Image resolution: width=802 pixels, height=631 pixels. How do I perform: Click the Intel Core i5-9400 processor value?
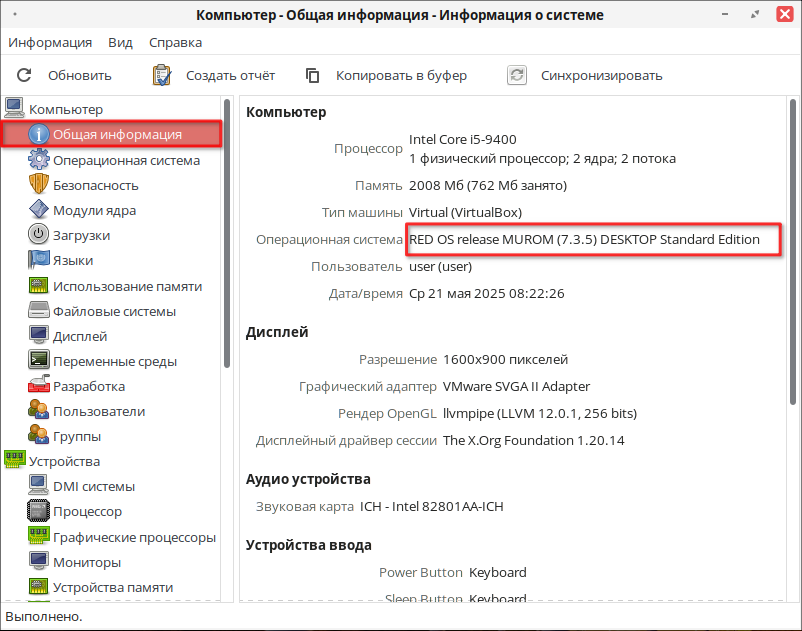pyautogui.click(x=462, y=139)
